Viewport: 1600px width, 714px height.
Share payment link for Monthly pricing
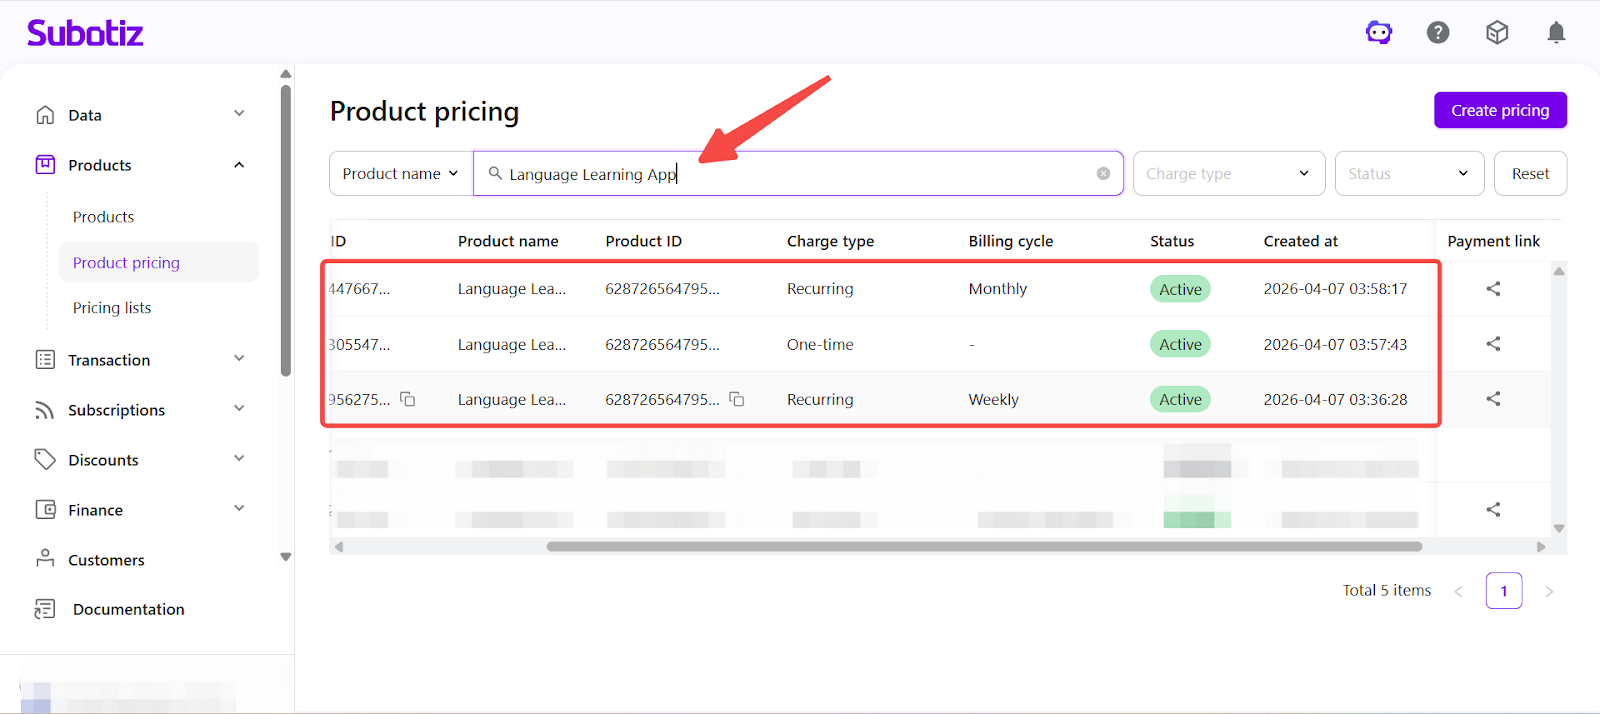[x=1493, y=289]
